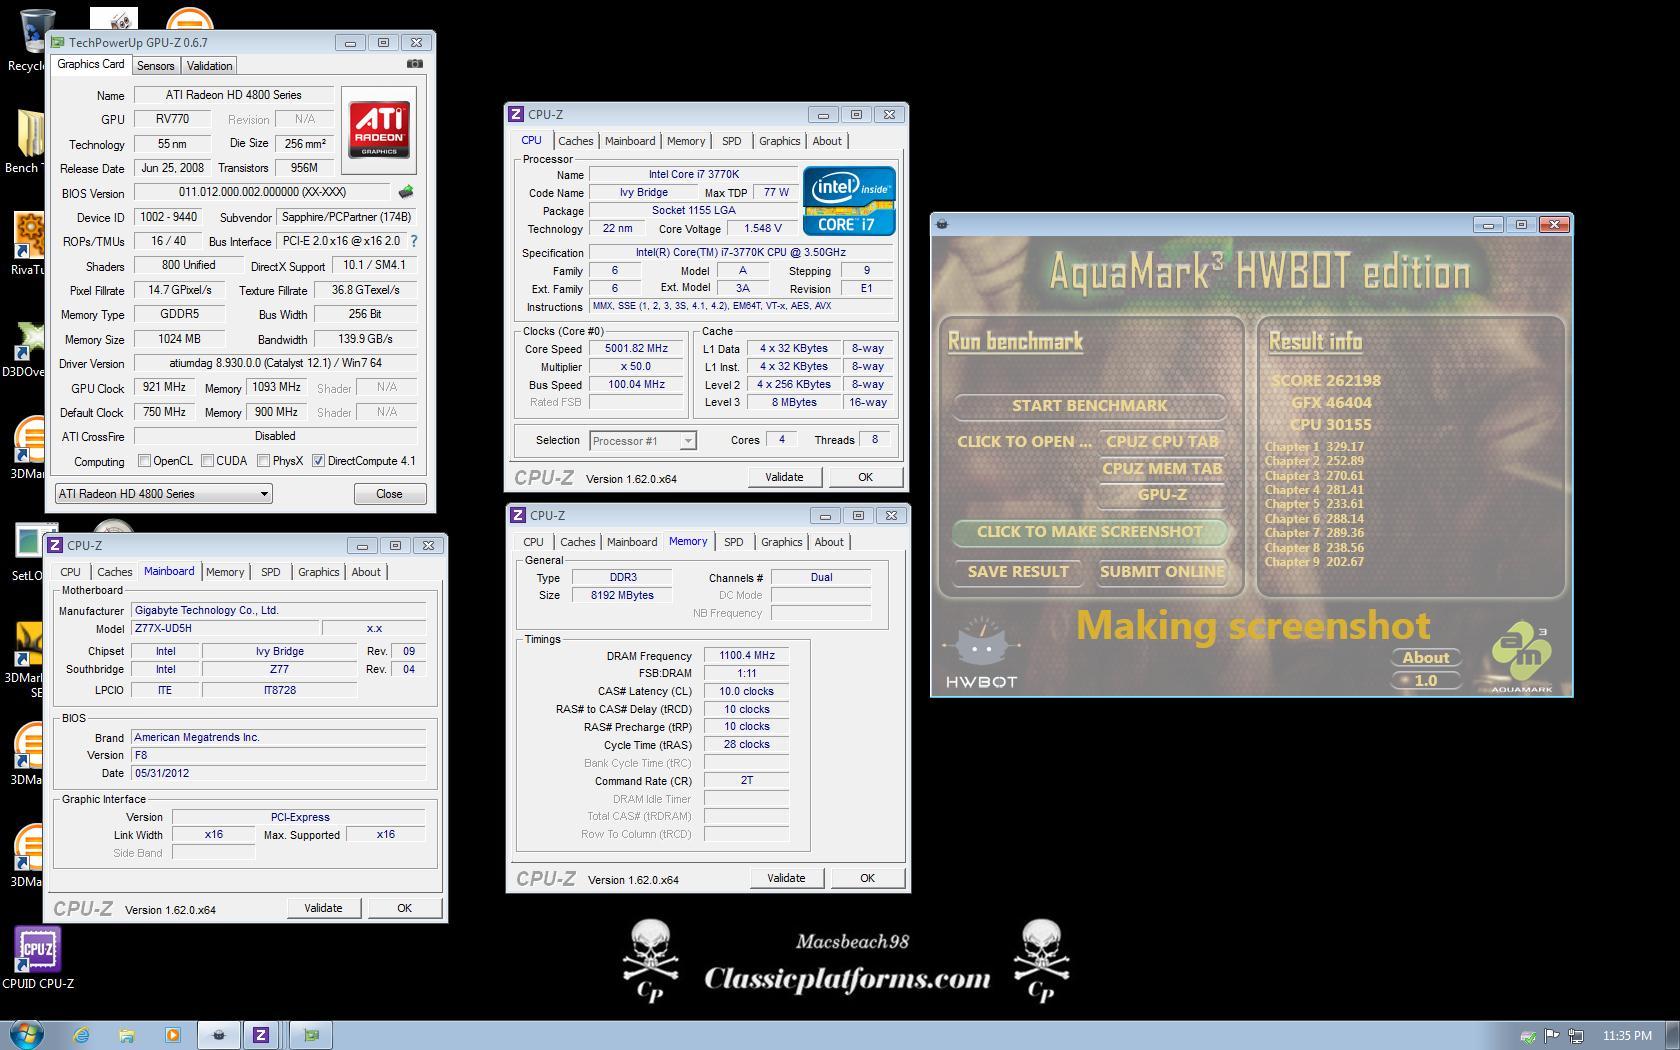The image size is (1680, 1050).
Task: Open the ATI Radeon HD 4800 Series dropdown
Action: [x=163, y=493]
